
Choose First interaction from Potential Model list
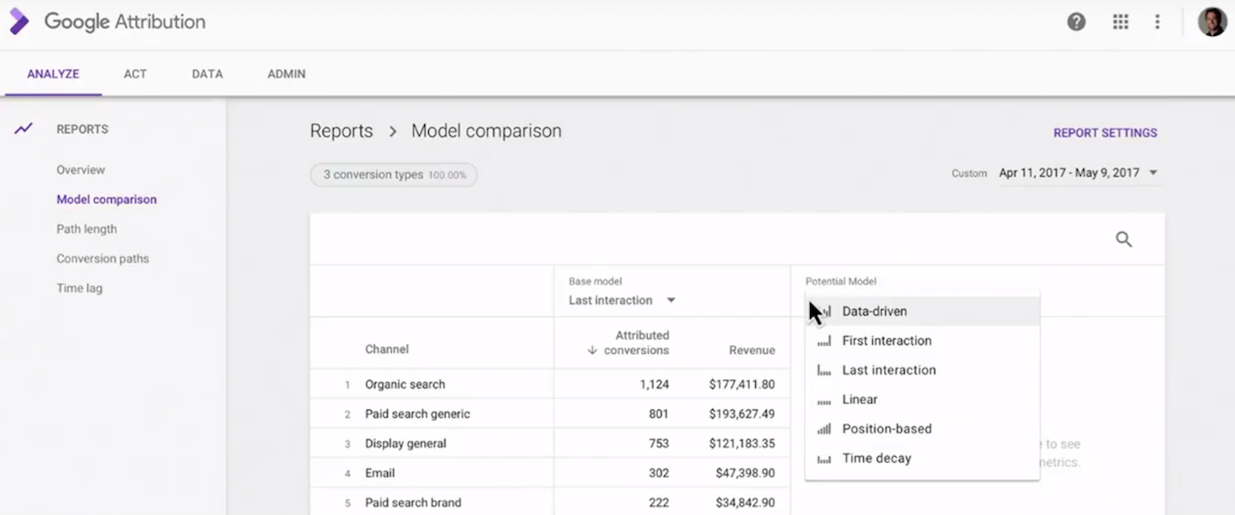point(922,341)
